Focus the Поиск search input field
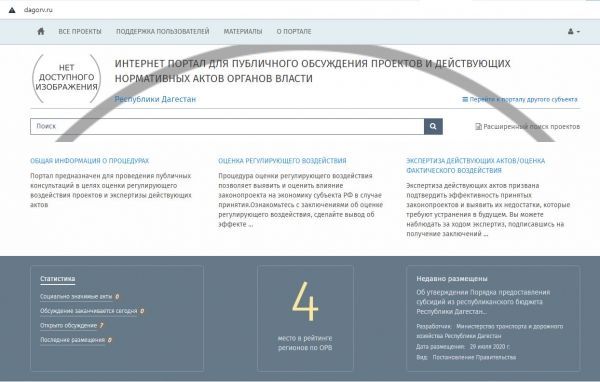 coord(227,126)
